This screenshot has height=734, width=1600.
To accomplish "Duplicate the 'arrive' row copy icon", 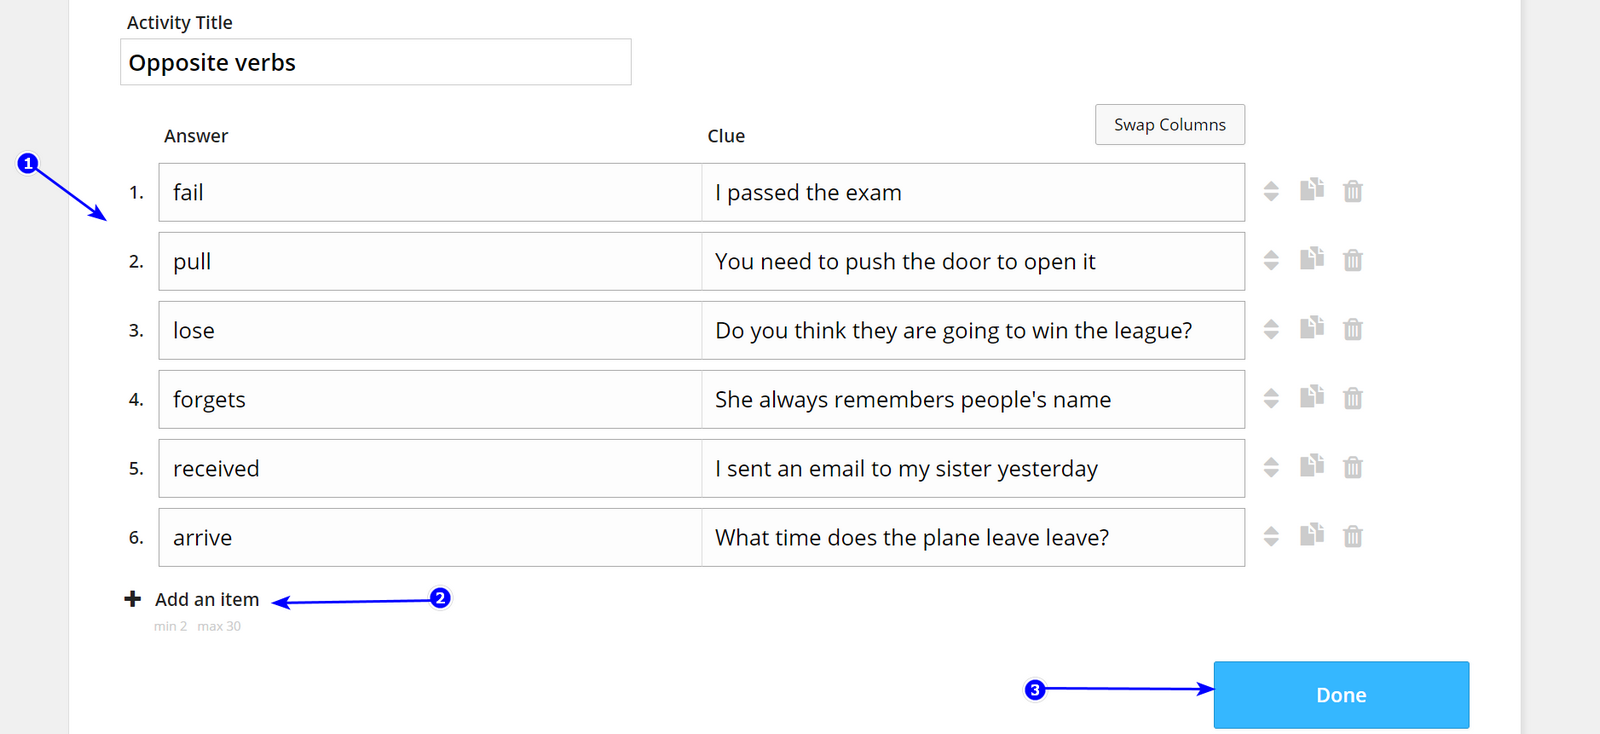I will click(x=1311, y=535).
